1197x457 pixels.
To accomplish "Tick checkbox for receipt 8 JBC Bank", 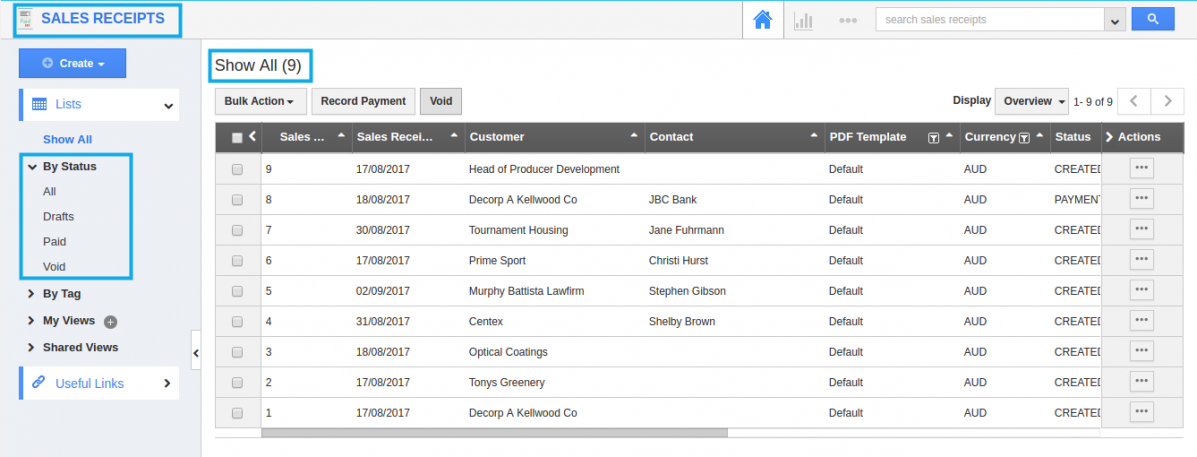I will click(237, 200).
